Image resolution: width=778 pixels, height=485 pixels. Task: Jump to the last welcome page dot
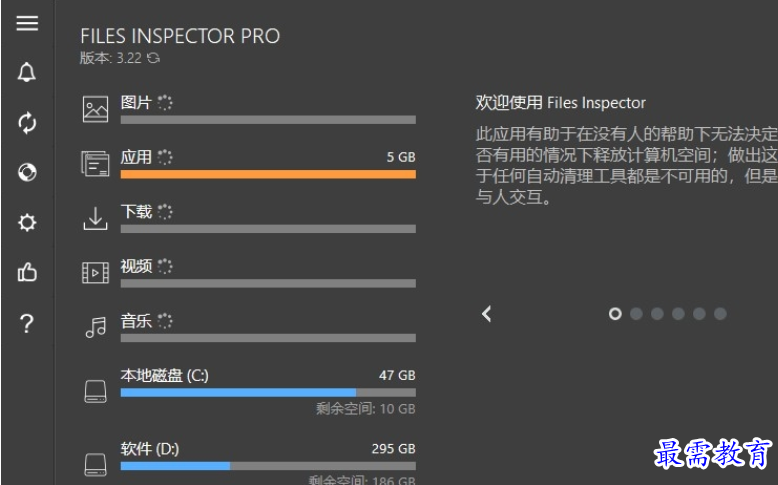(720, 314)
